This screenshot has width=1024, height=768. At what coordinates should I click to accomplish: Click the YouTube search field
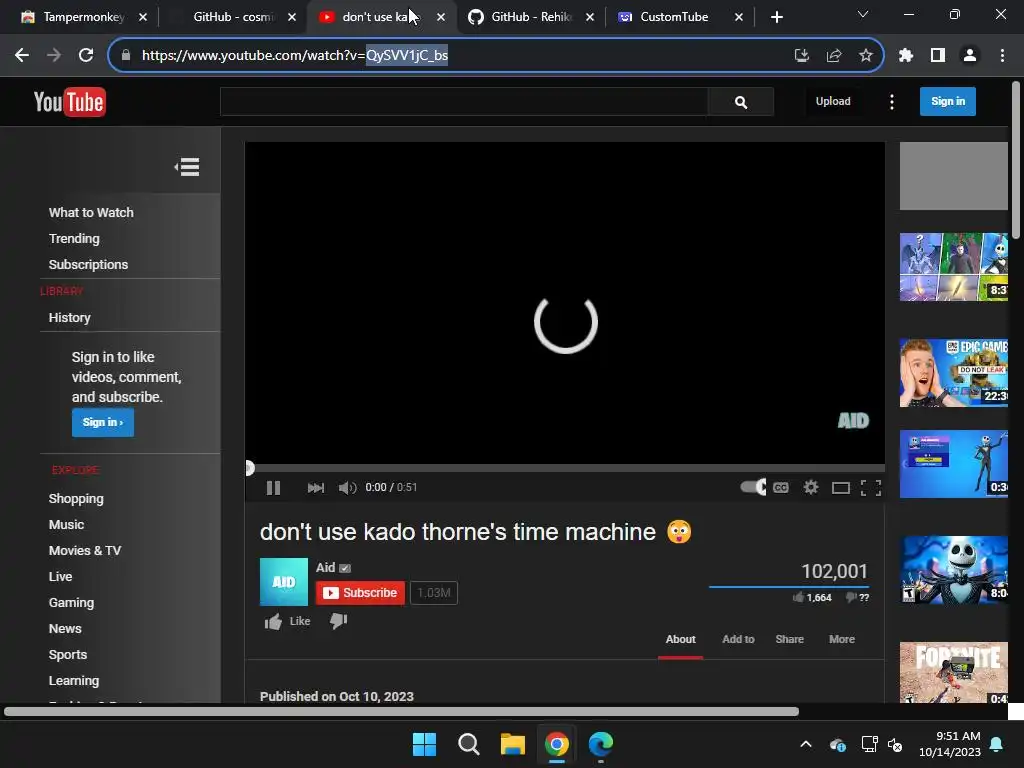click(x=464, y=102)
